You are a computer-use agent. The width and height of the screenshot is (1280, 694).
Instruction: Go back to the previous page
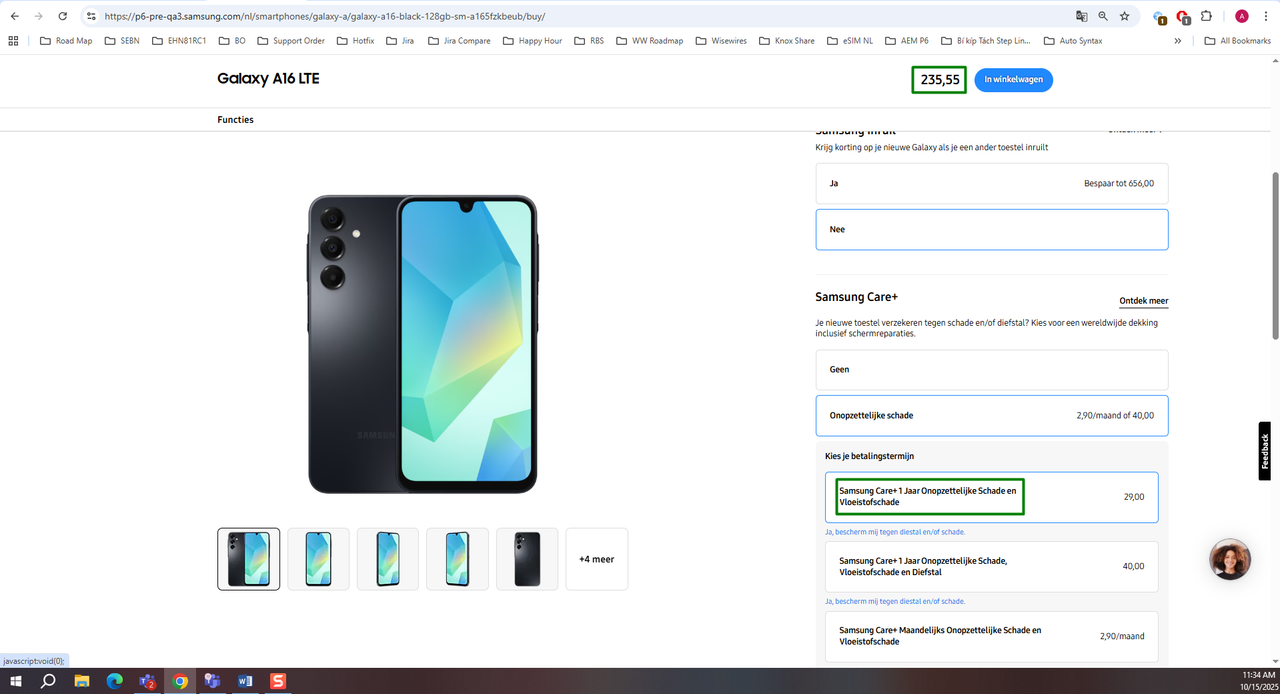coord(15,16)
